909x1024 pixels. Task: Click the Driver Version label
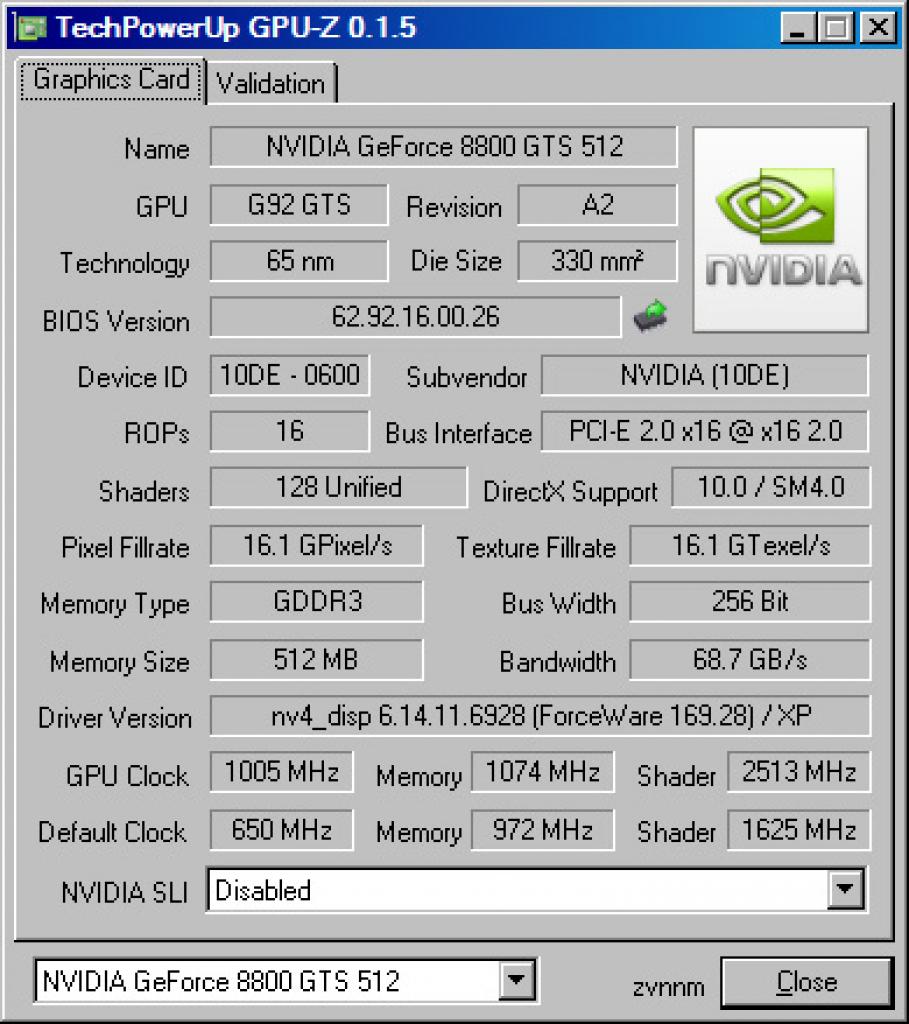pos(115,718)
